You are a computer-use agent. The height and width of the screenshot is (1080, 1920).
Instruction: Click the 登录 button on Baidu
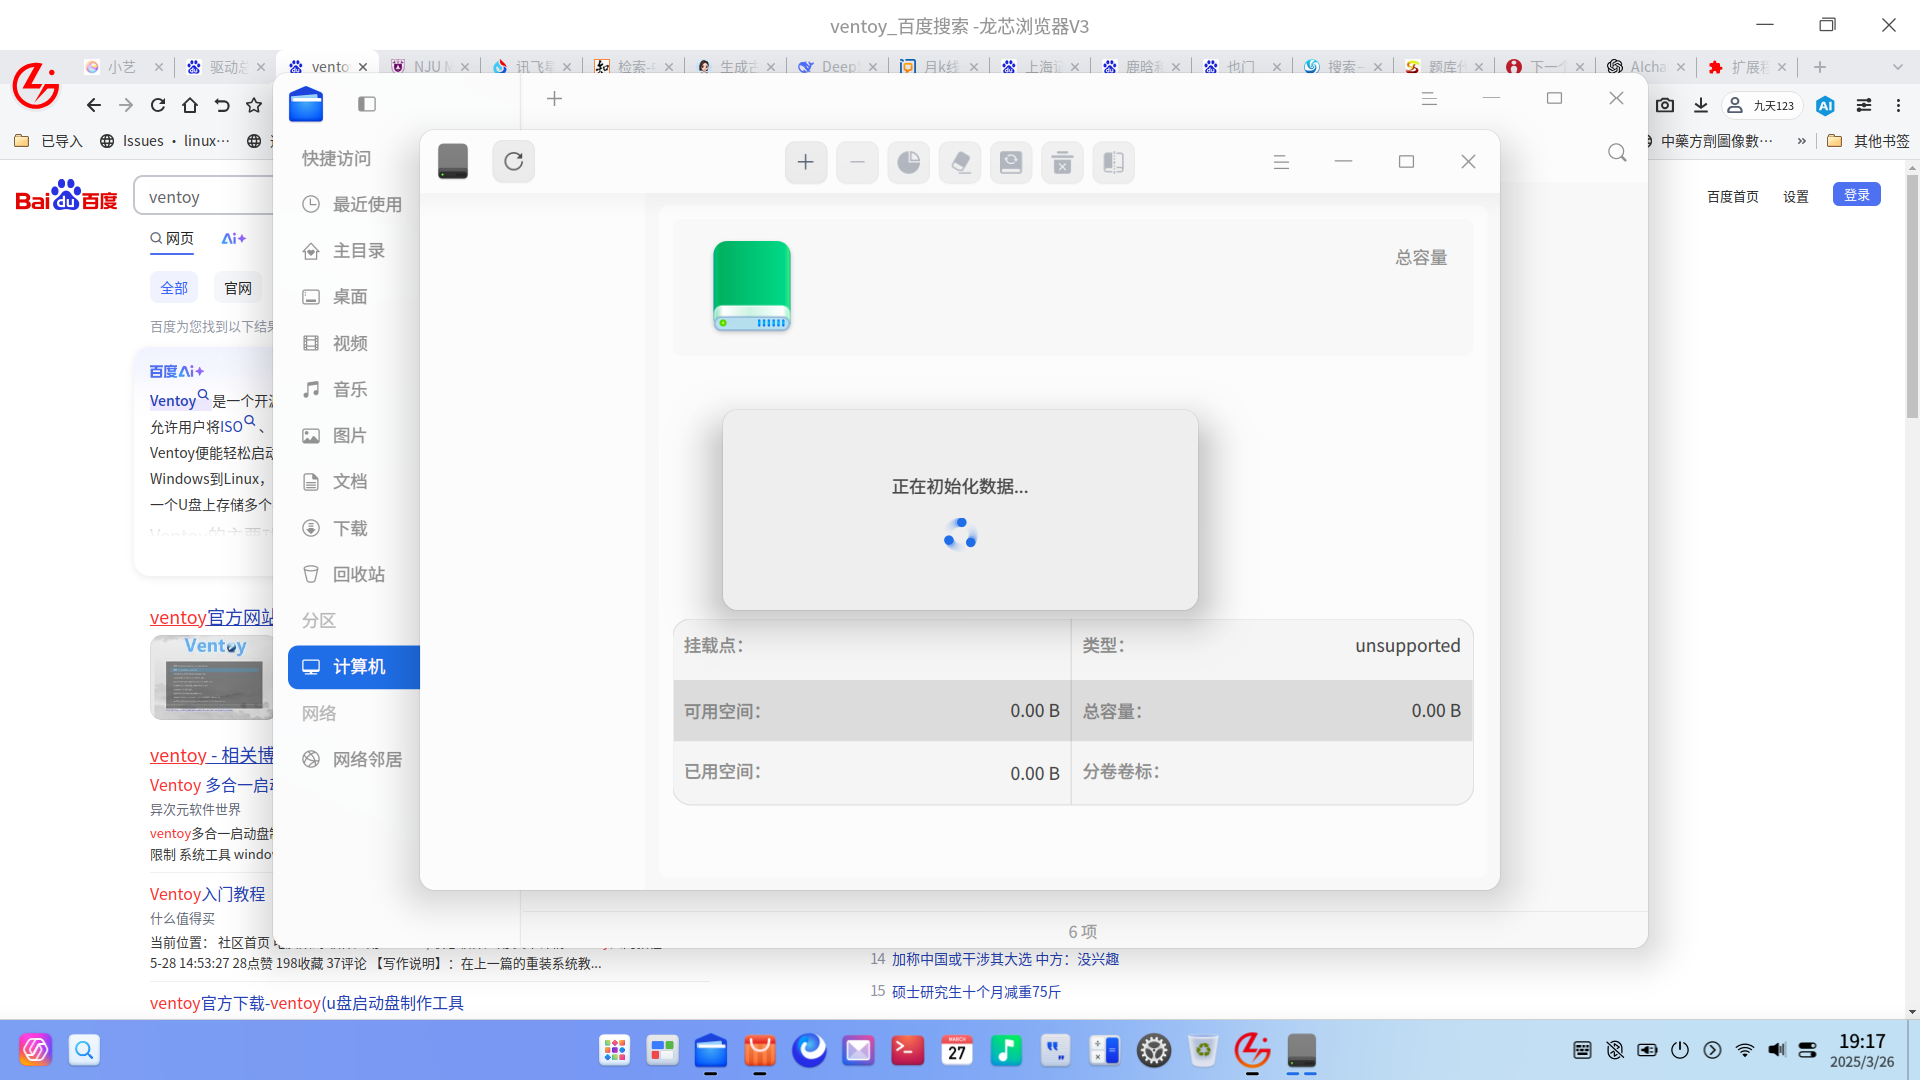(x=1857, y=195)
